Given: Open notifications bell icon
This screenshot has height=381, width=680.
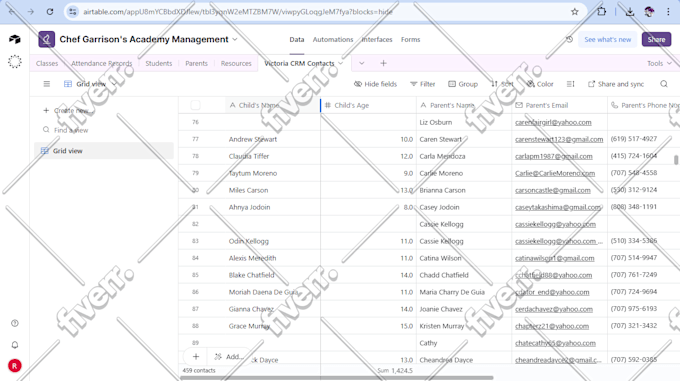Looking at the screenshot, I should [15, 345].
